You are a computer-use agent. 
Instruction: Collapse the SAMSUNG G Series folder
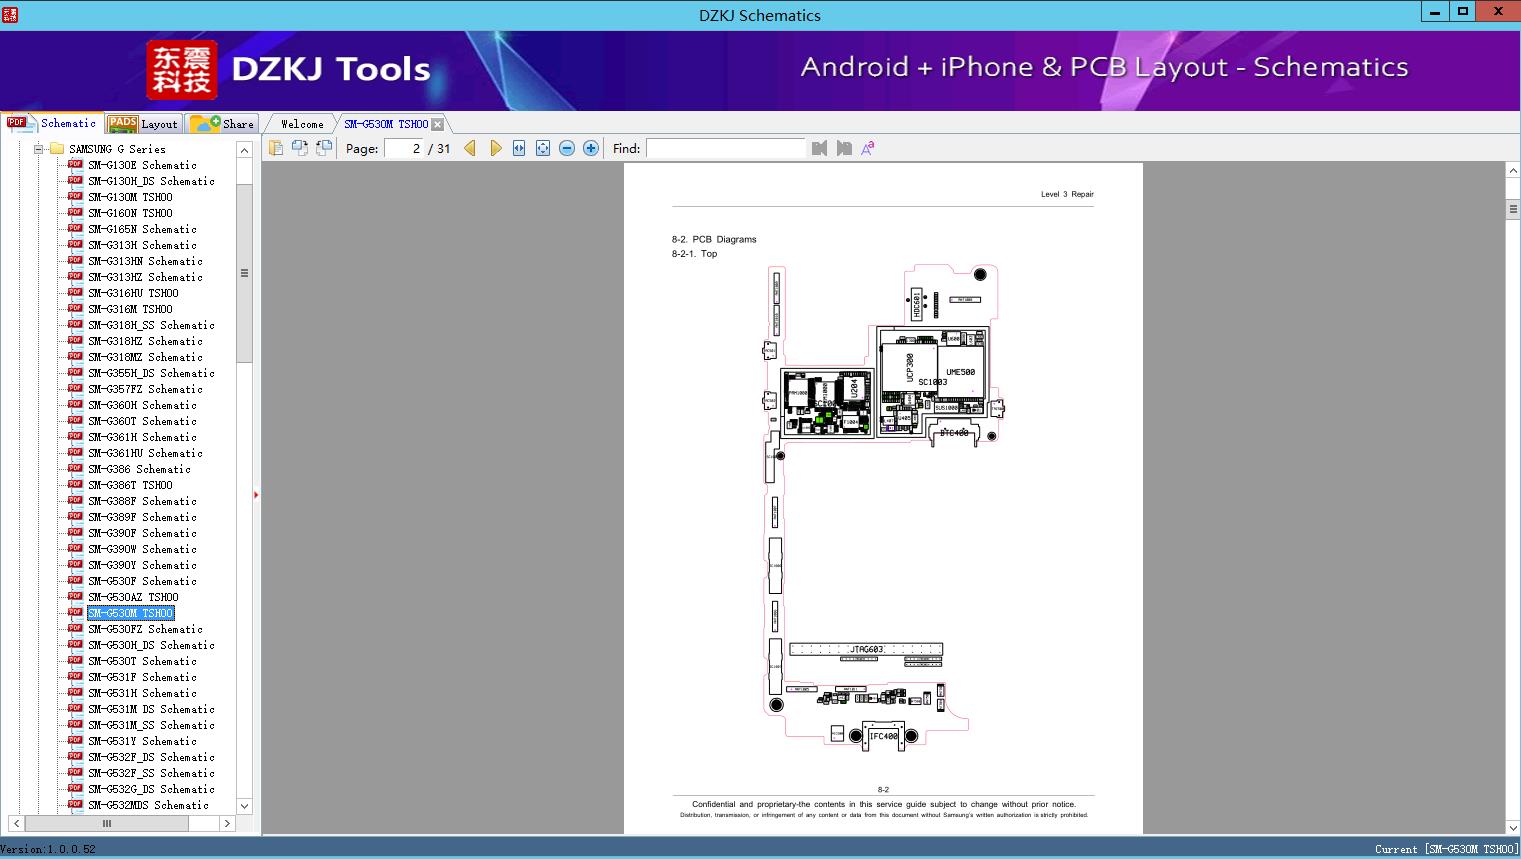click(x=38, y=149)
